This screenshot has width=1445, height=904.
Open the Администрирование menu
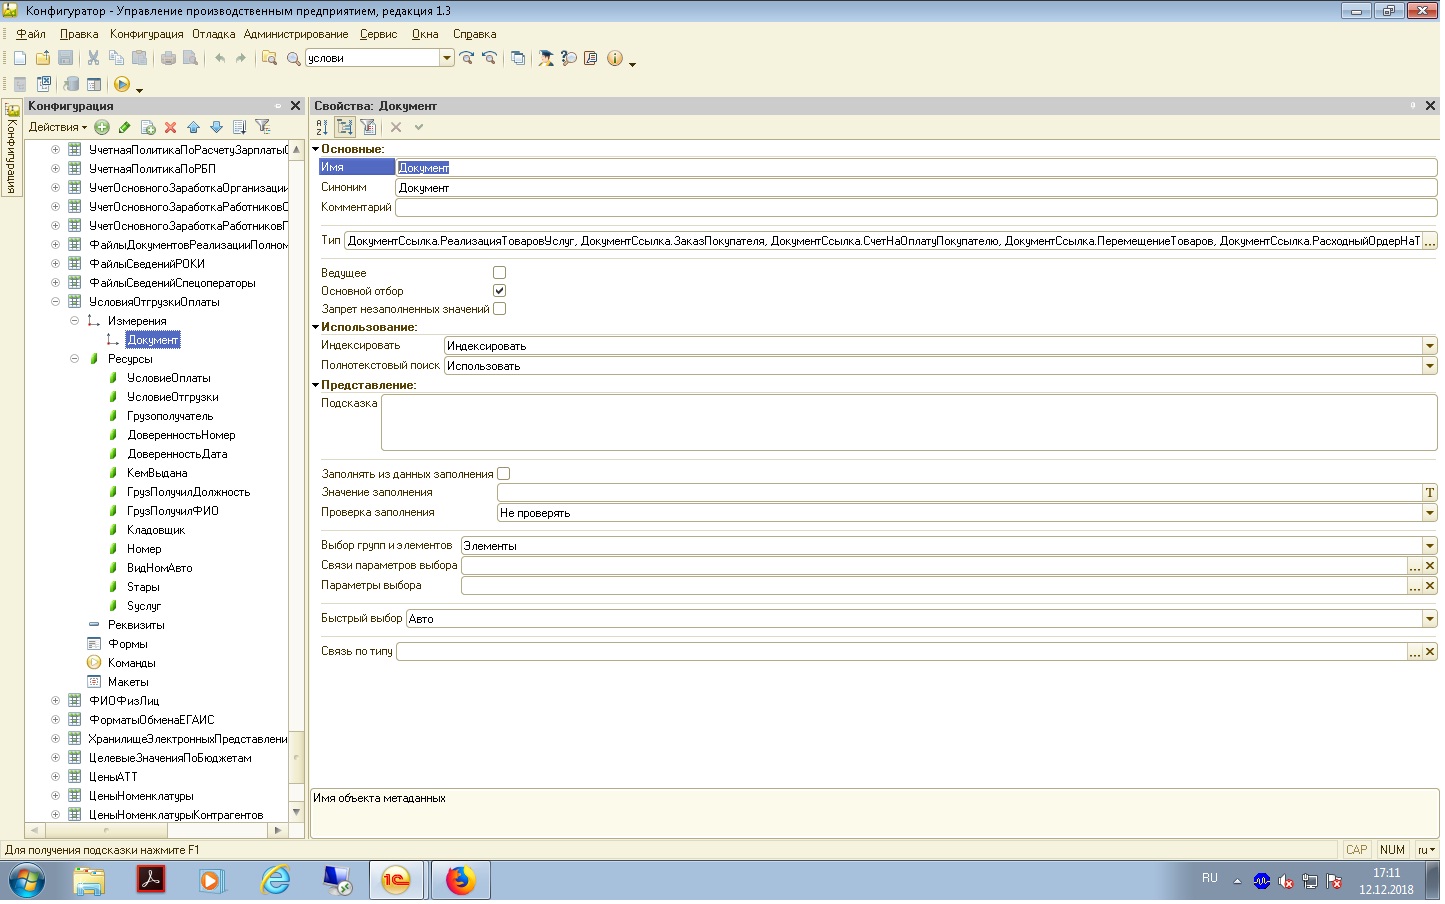point(296,34)
